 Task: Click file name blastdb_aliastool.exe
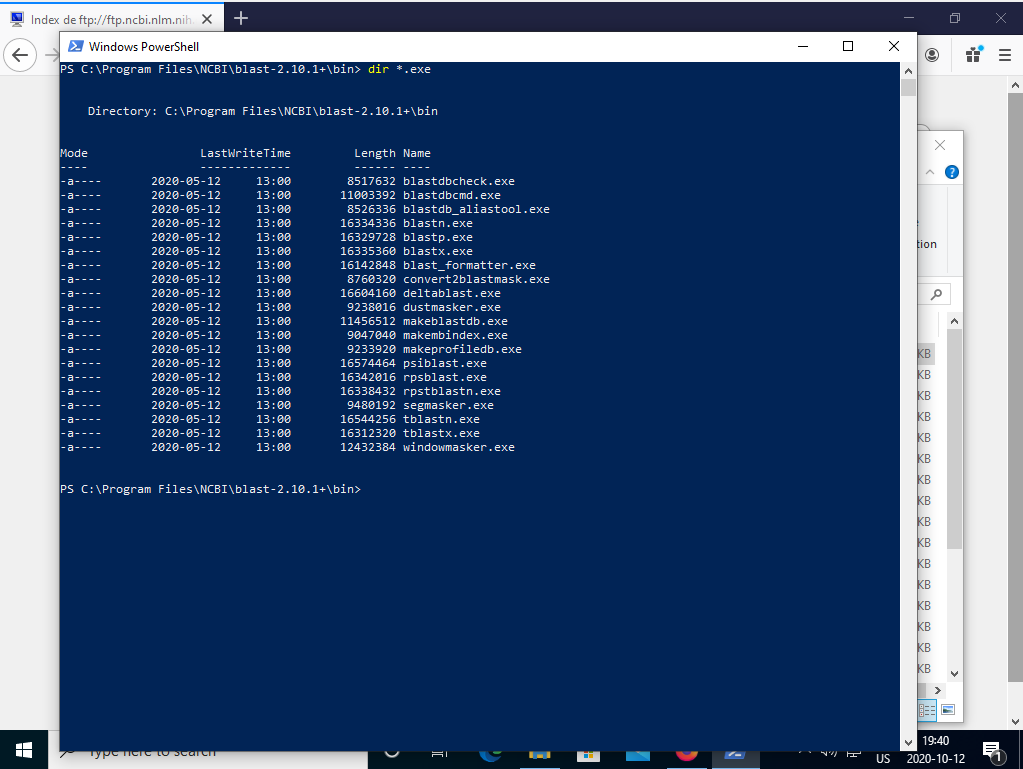pos(476,209)
